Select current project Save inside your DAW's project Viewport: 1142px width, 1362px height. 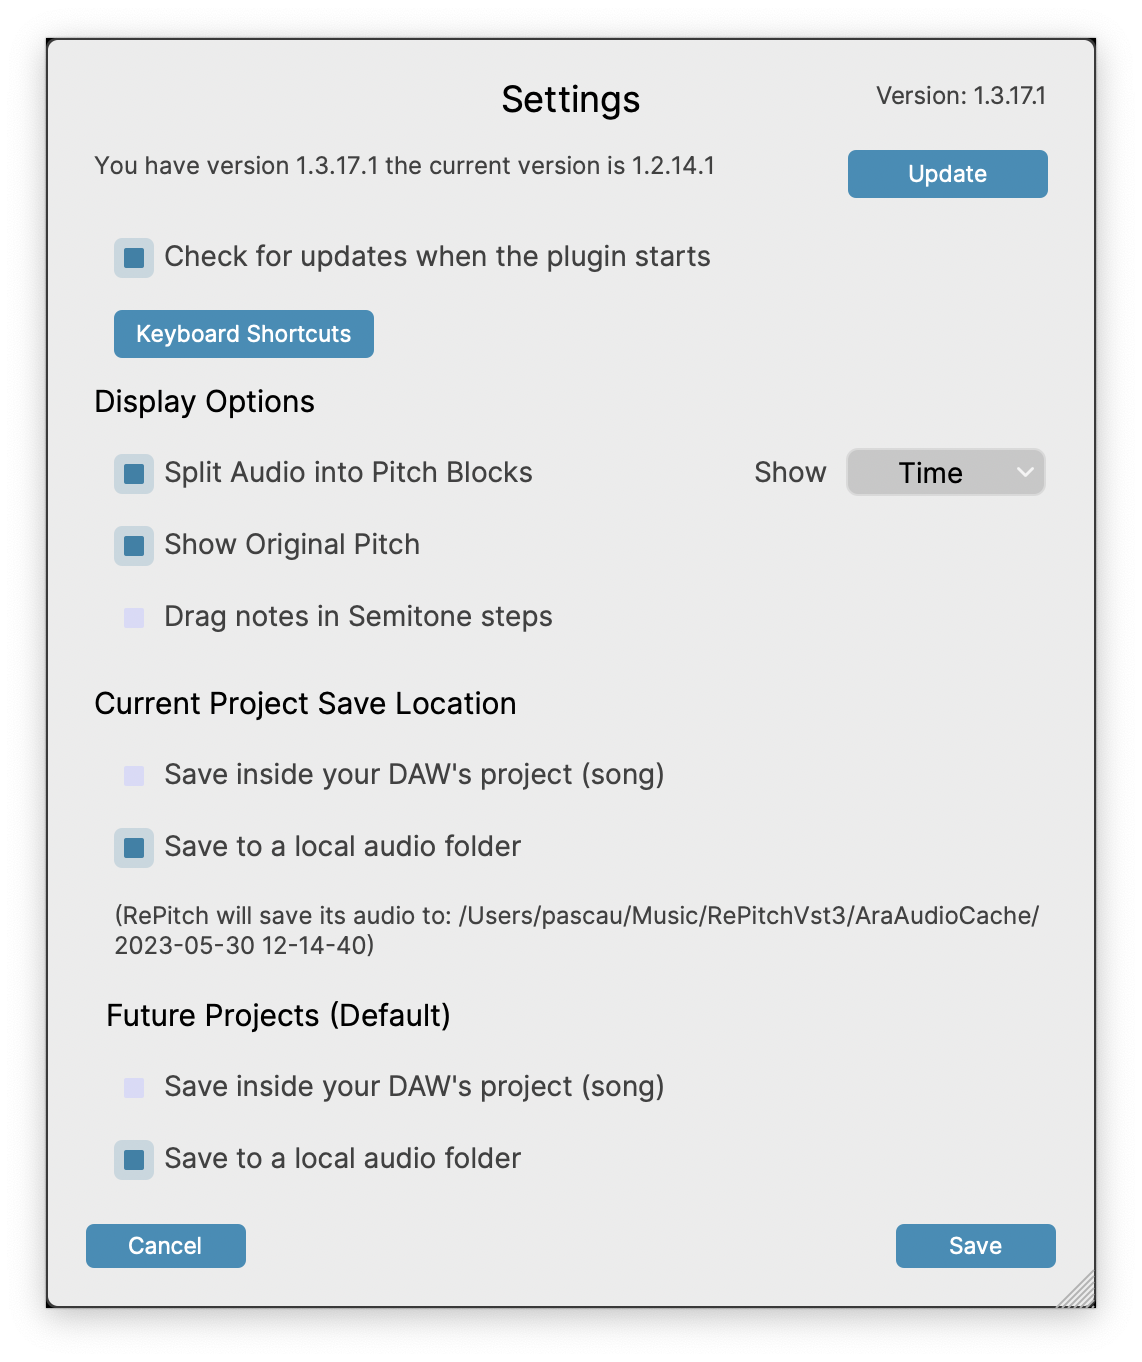coord(134,776)
